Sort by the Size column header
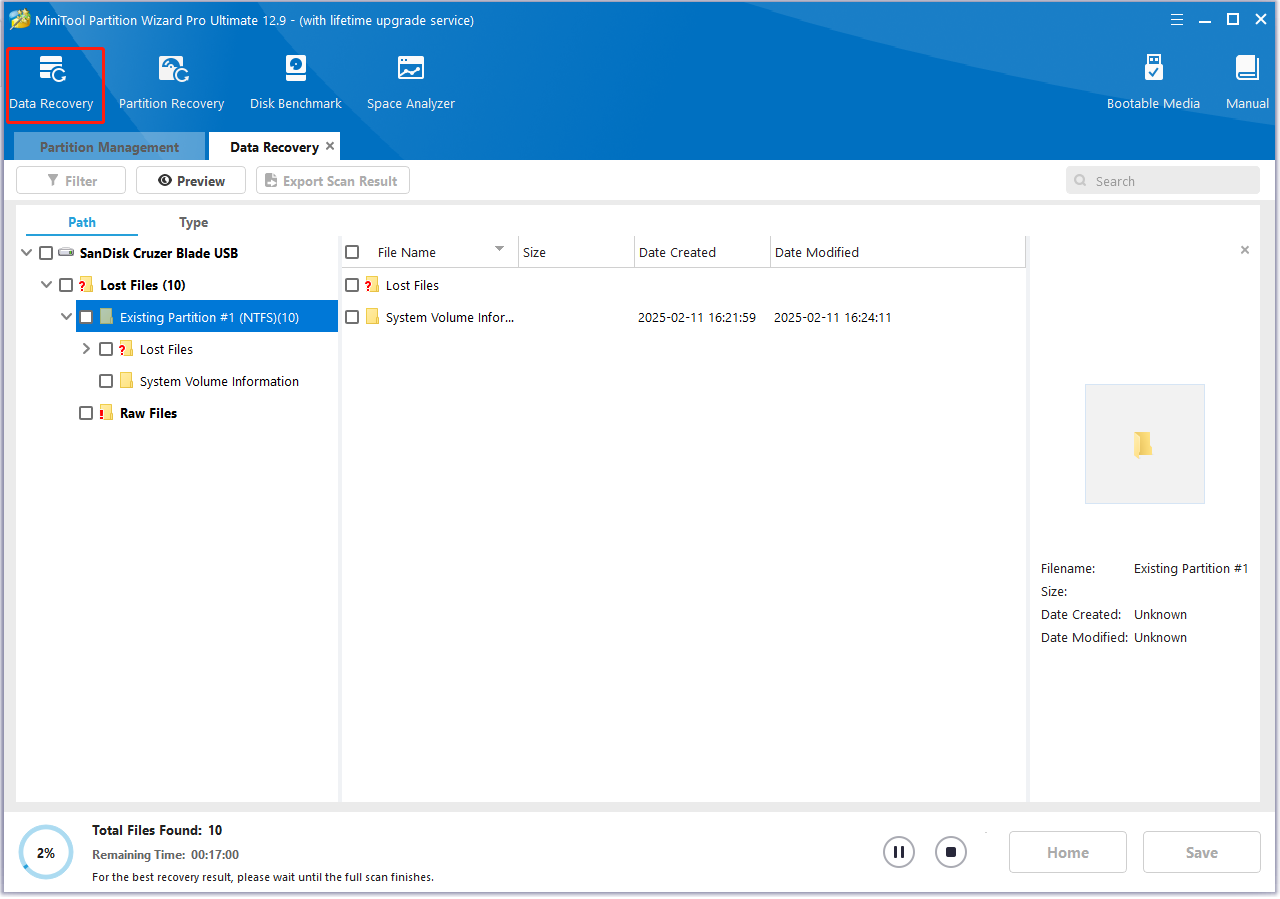1280x899 pixels. click(x=576, y=252)
